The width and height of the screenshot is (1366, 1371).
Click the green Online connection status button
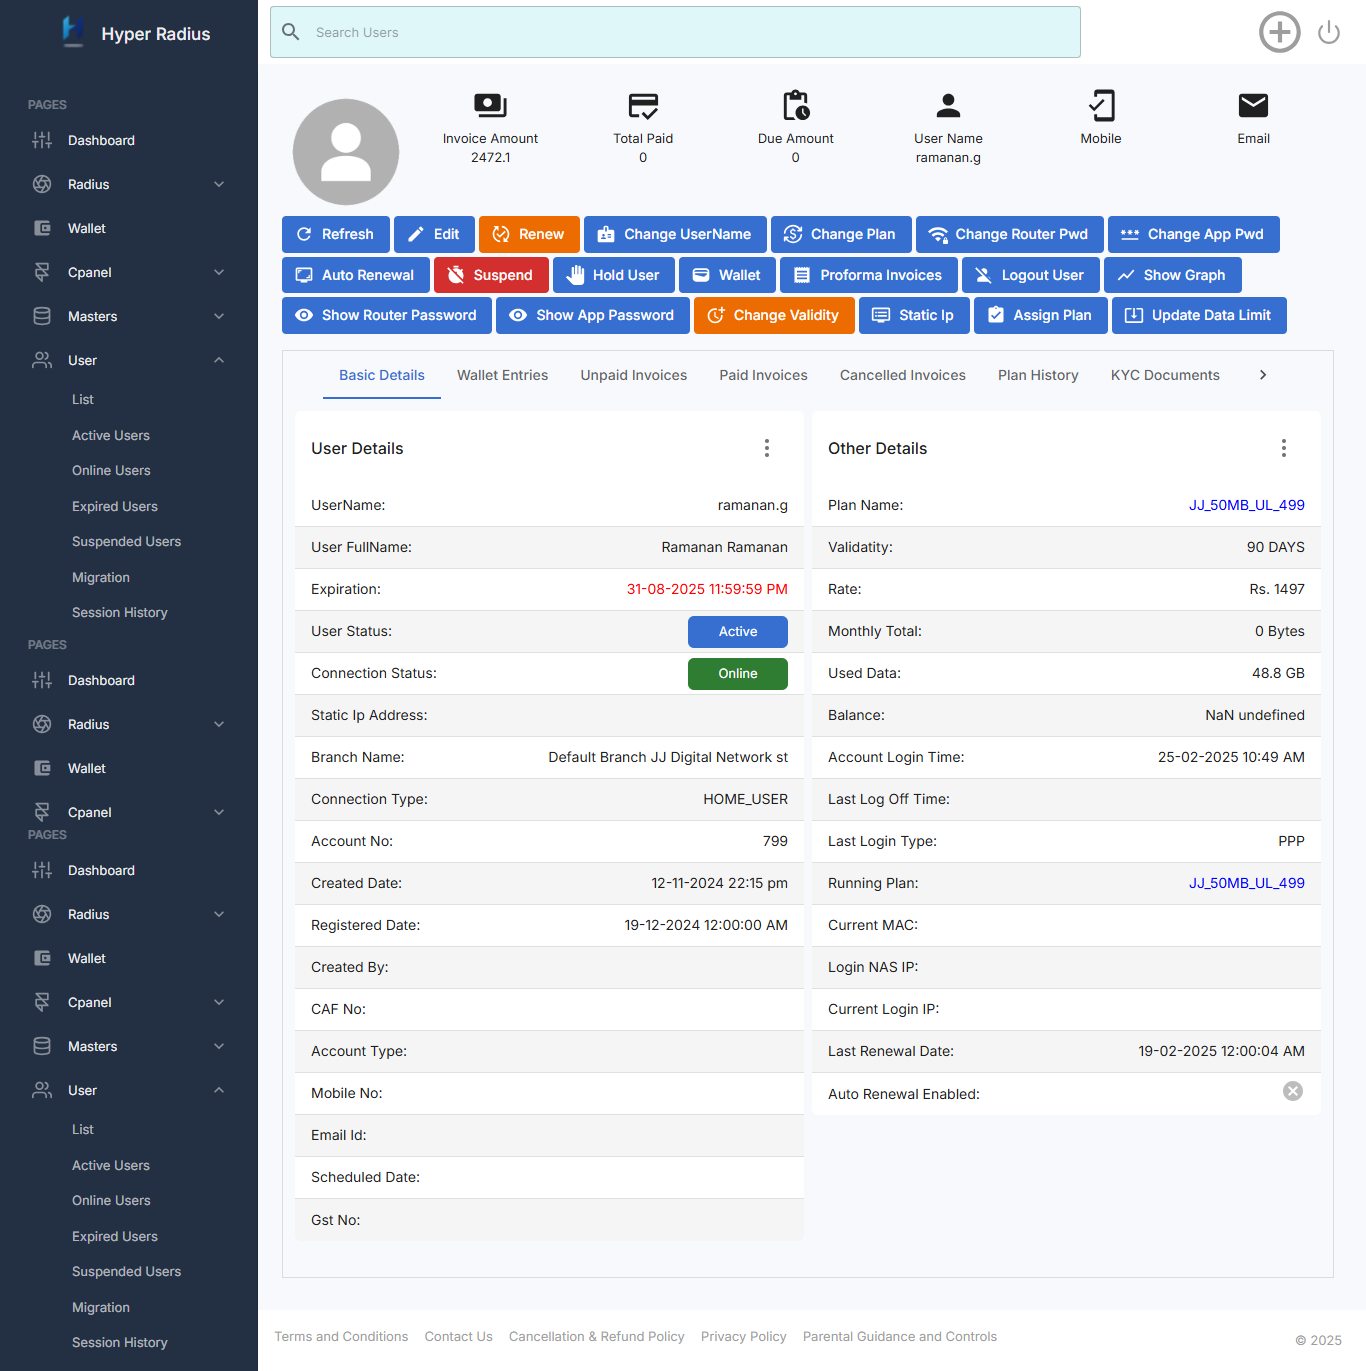738,674
